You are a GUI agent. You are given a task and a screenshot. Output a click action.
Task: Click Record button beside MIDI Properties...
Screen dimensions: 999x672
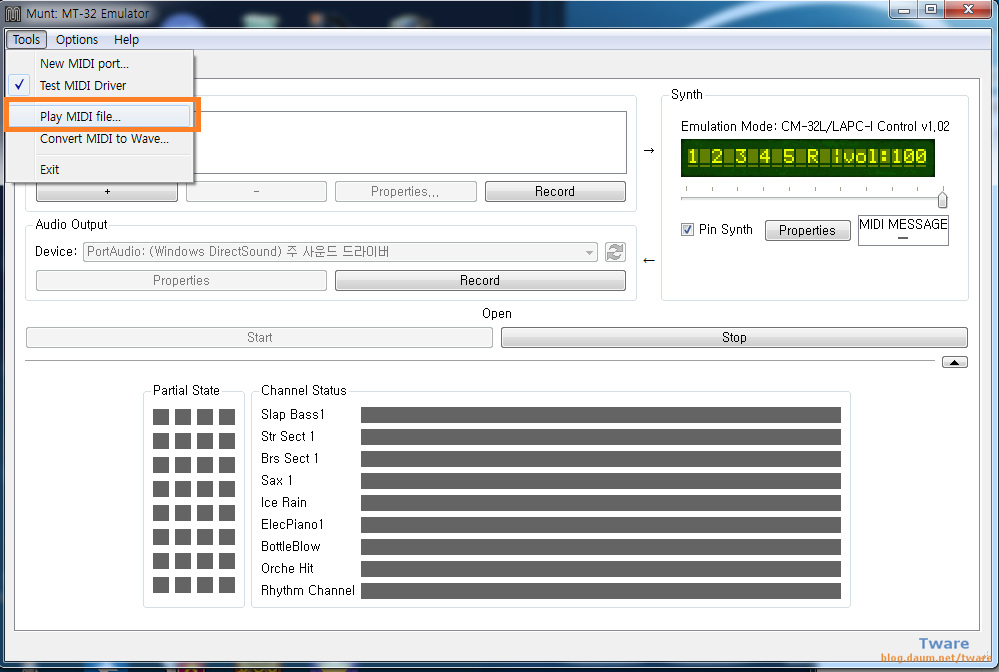pos(555,191)
